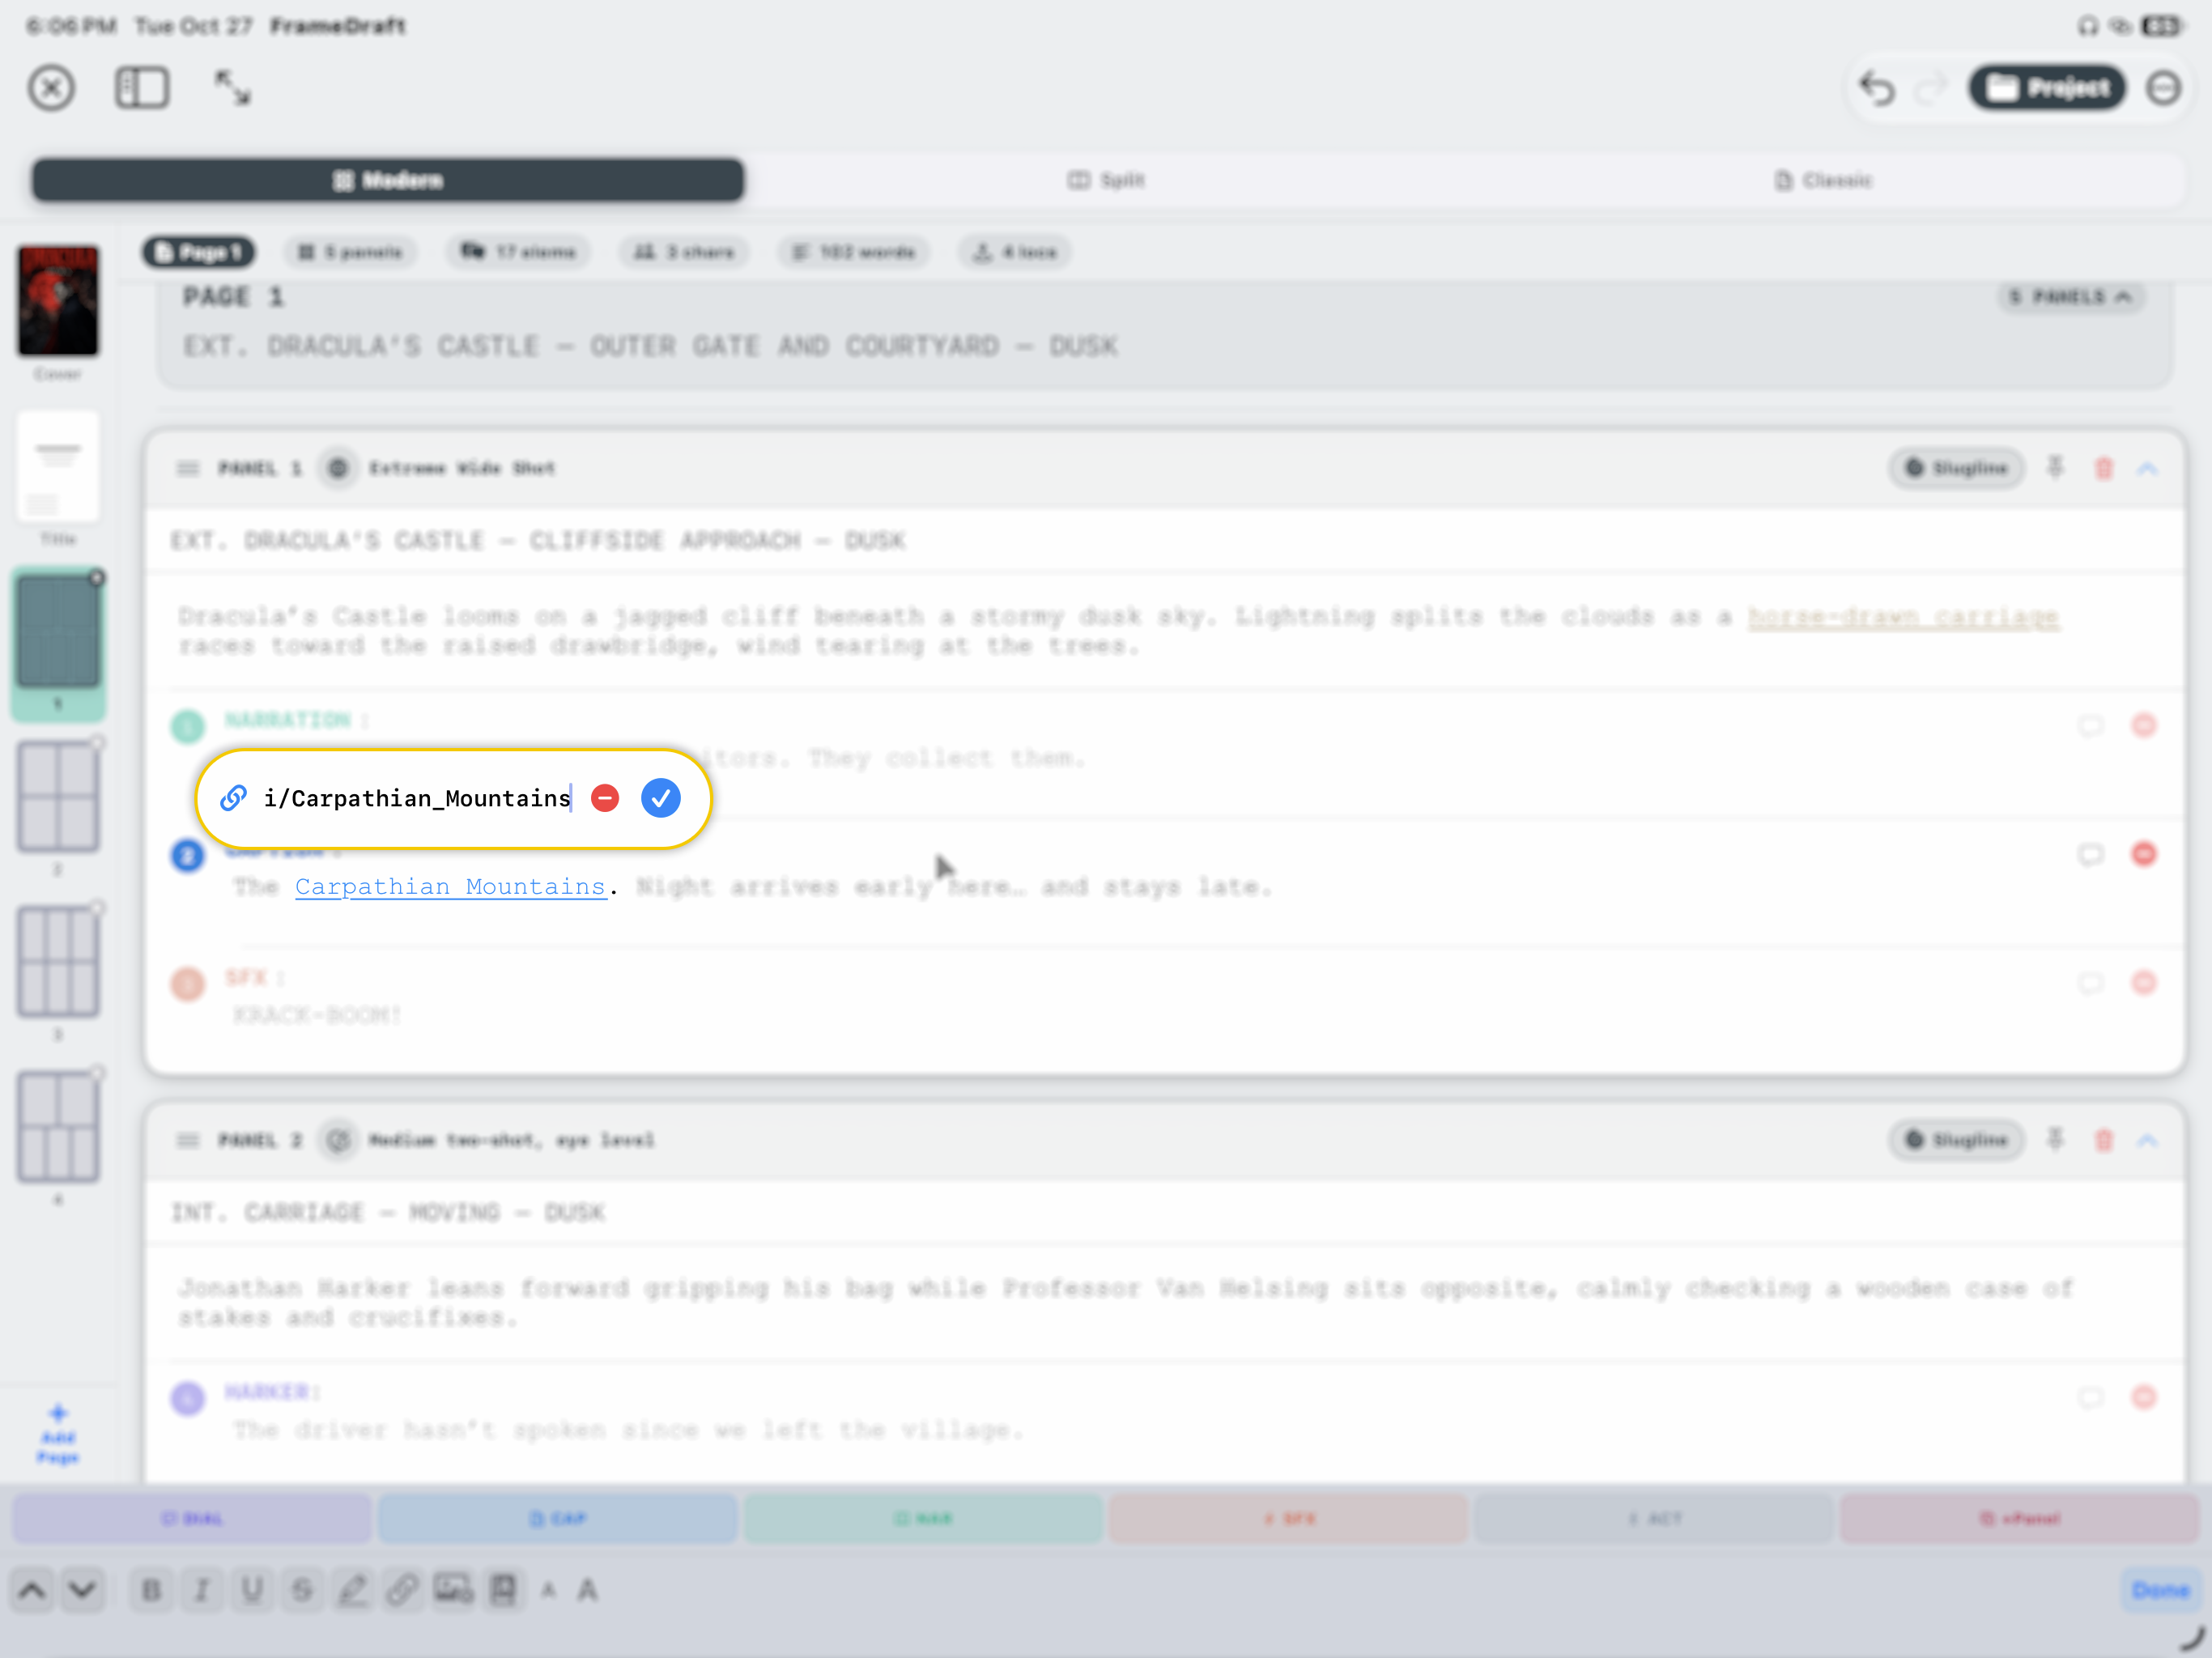Image resolution: width=2212 pixels, height=1658 pixels.
Task: Toggle strikethrough formatting
Action: [302, 1590]
